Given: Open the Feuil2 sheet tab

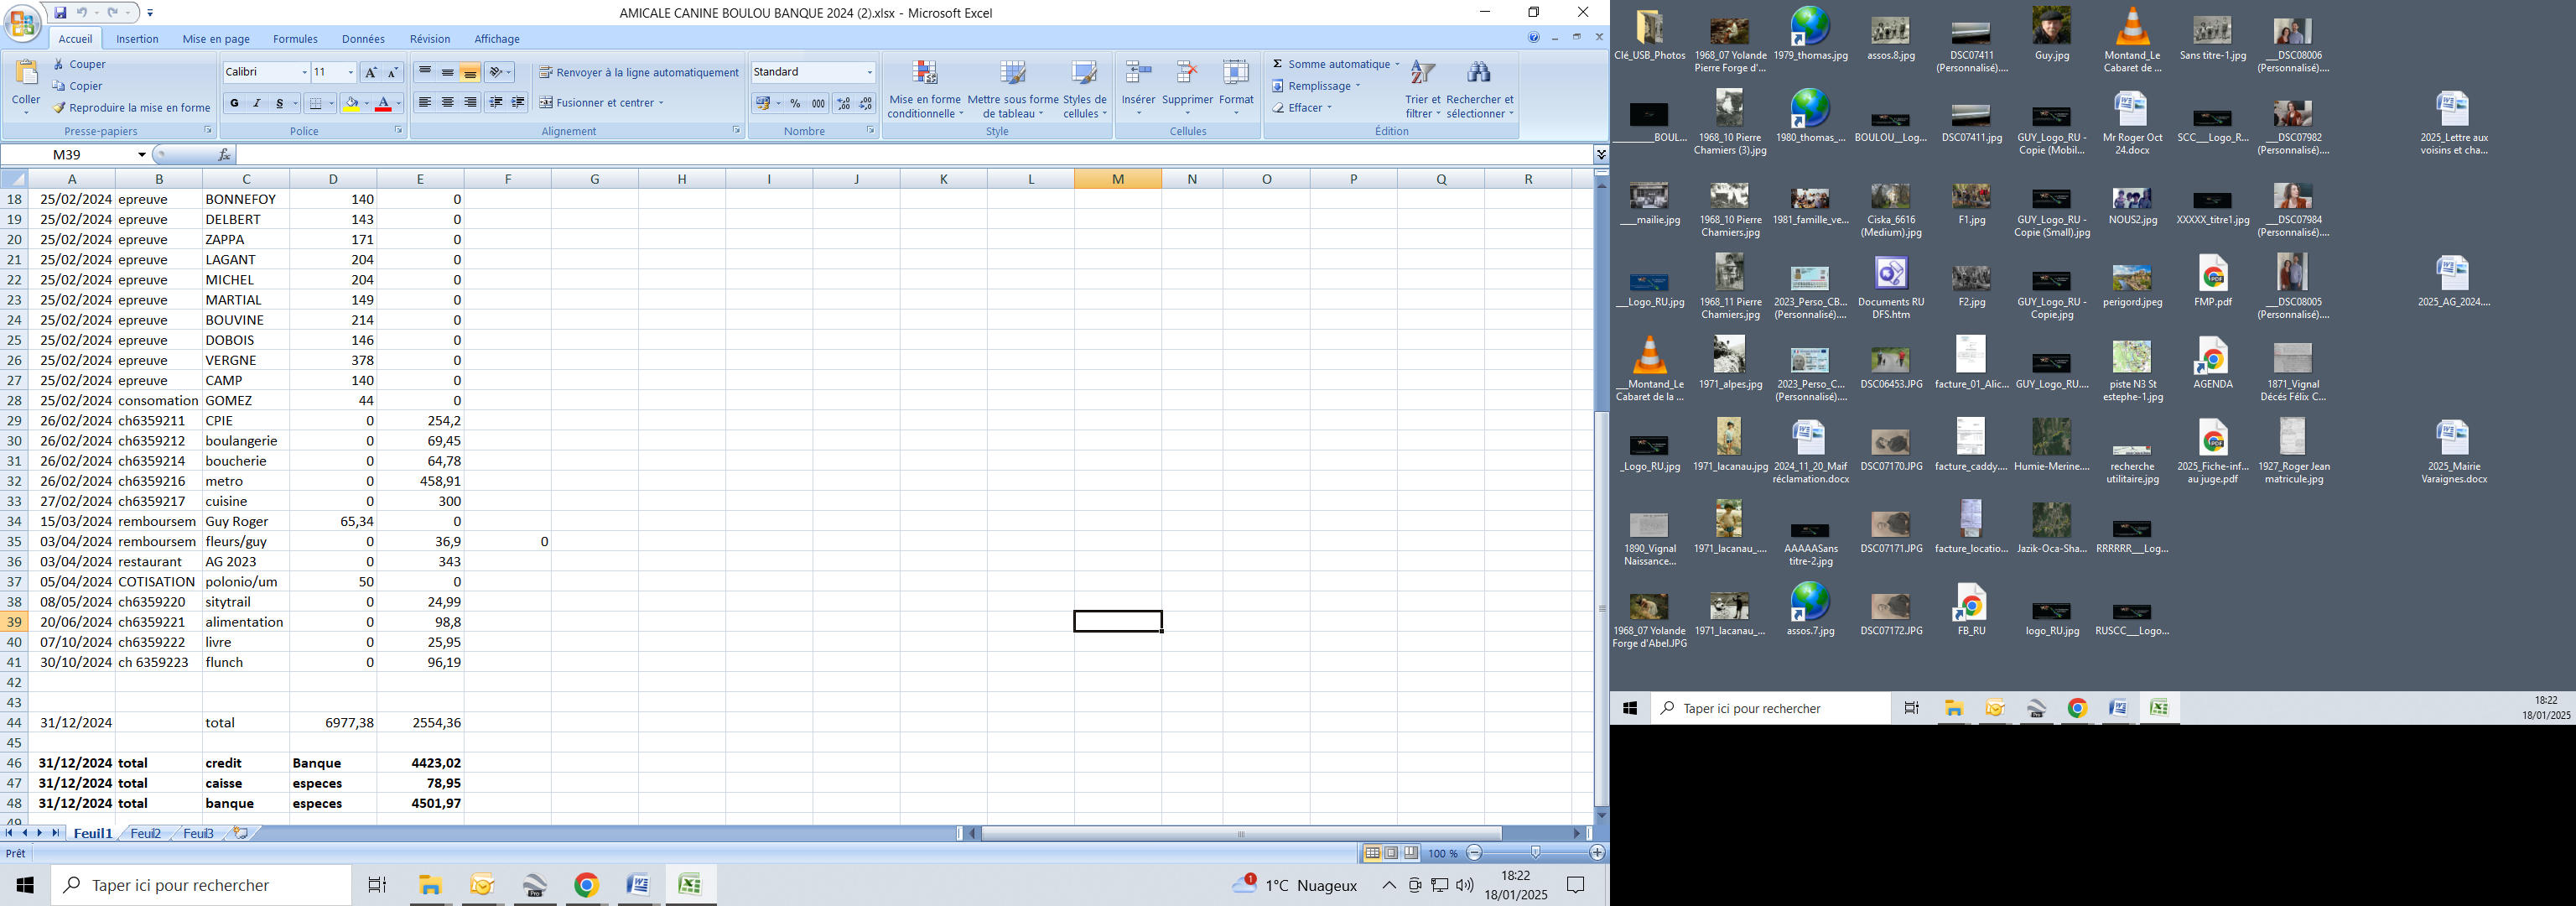Looking at the screenshot, I should (146, 833).
